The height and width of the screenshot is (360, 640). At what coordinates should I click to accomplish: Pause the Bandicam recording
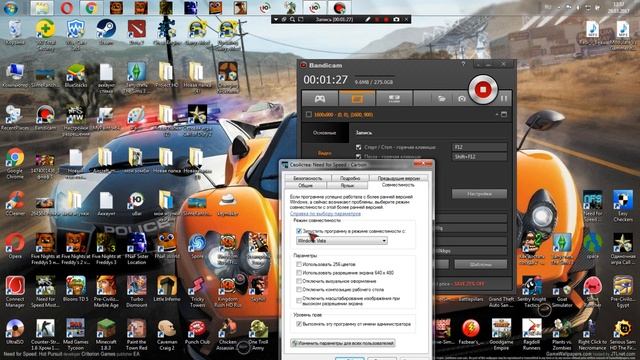[x=504, y=99]
